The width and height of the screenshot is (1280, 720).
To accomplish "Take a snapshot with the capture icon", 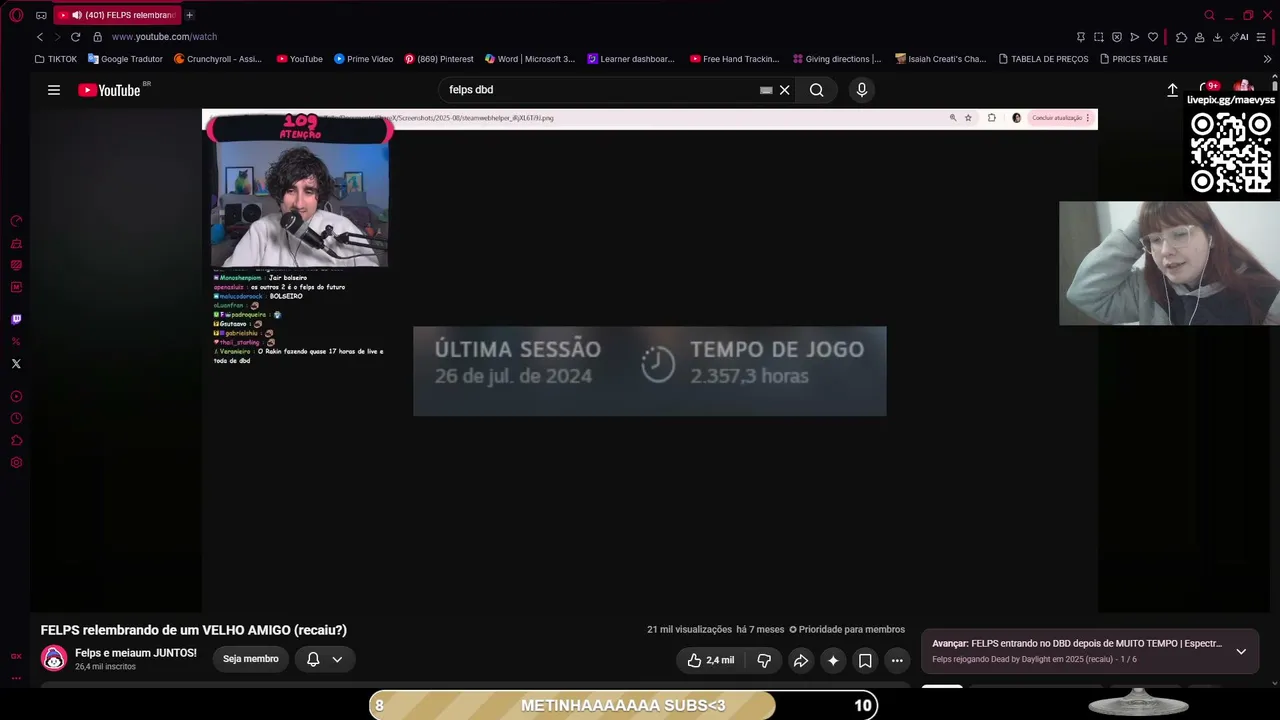I will (x=1099, y=37).
